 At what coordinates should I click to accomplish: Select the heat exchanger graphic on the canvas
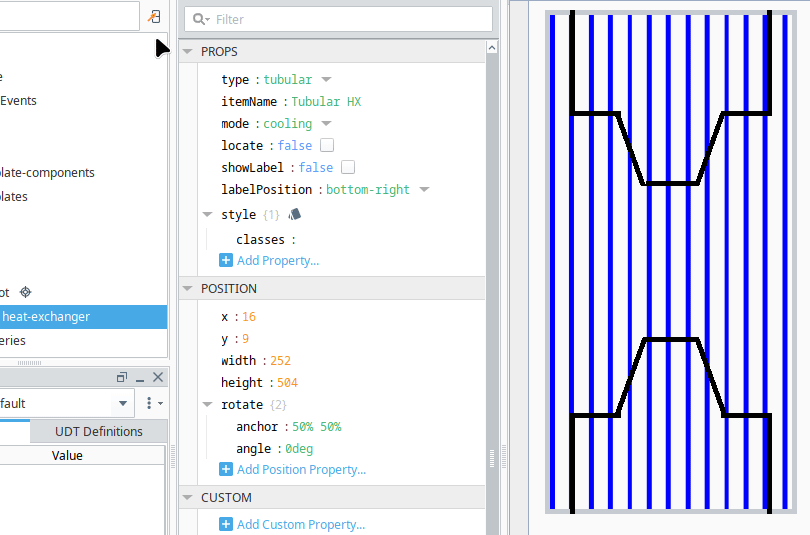[671, 262]
